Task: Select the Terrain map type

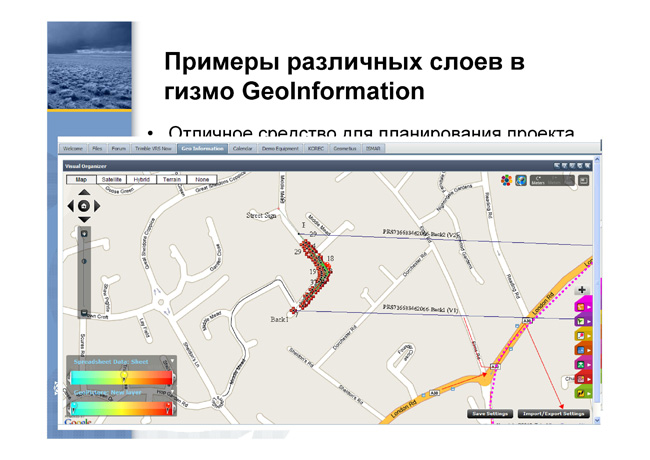Action: 172,179
